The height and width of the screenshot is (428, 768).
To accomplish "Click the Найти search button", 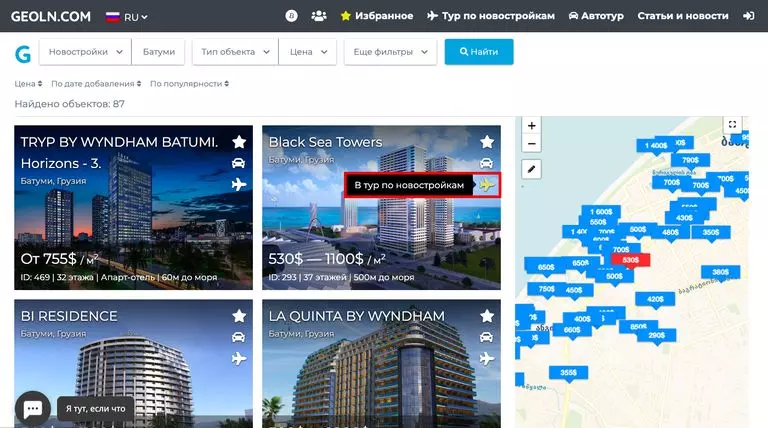I will 479,52.
